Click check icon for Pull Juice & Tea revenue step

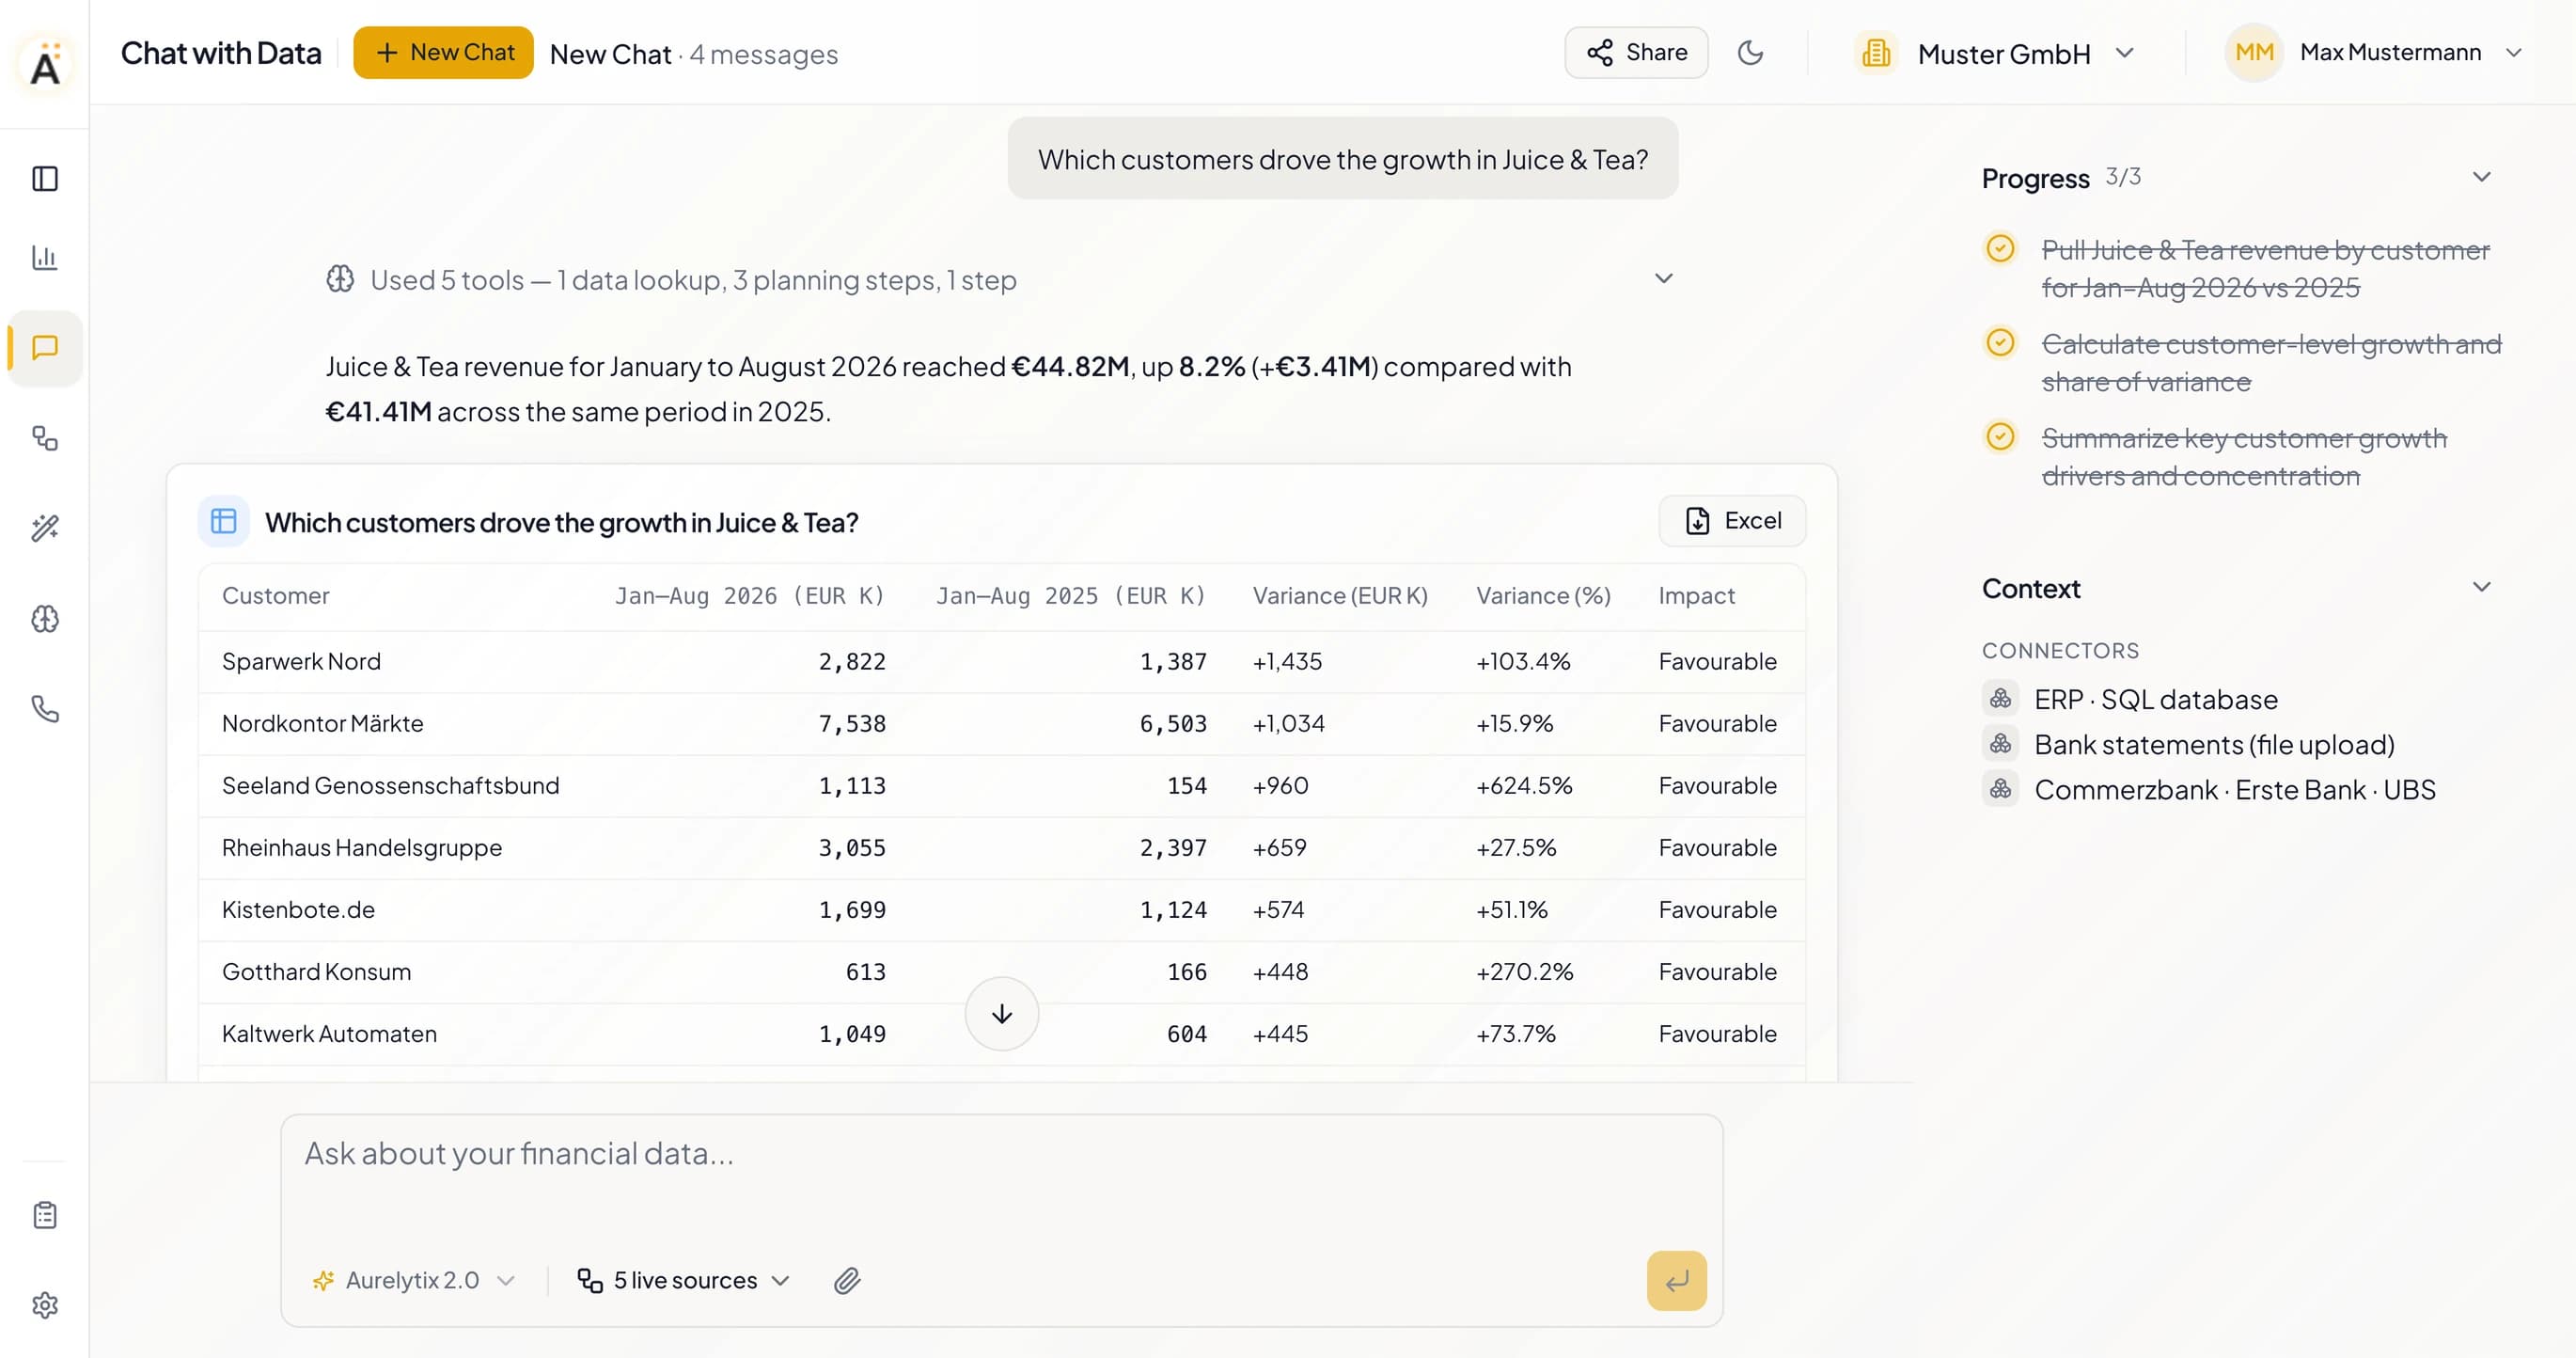pyautogui.click(x=2000, y=248)
